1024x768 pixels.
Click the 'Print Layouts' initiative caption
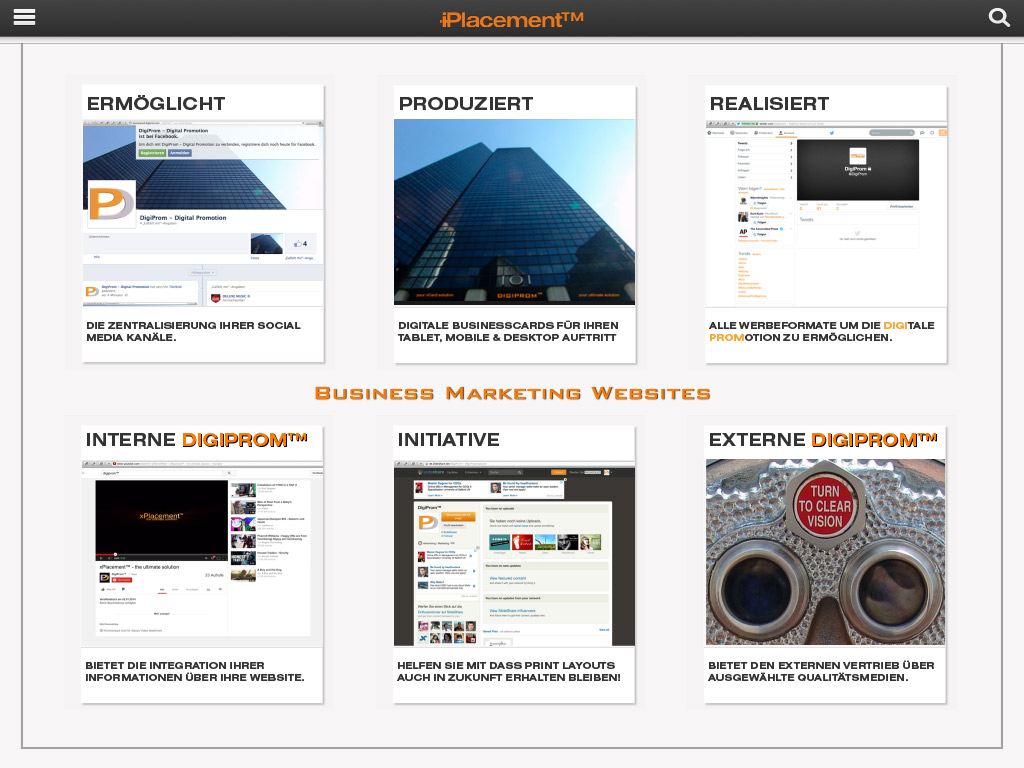coord(508,671)
